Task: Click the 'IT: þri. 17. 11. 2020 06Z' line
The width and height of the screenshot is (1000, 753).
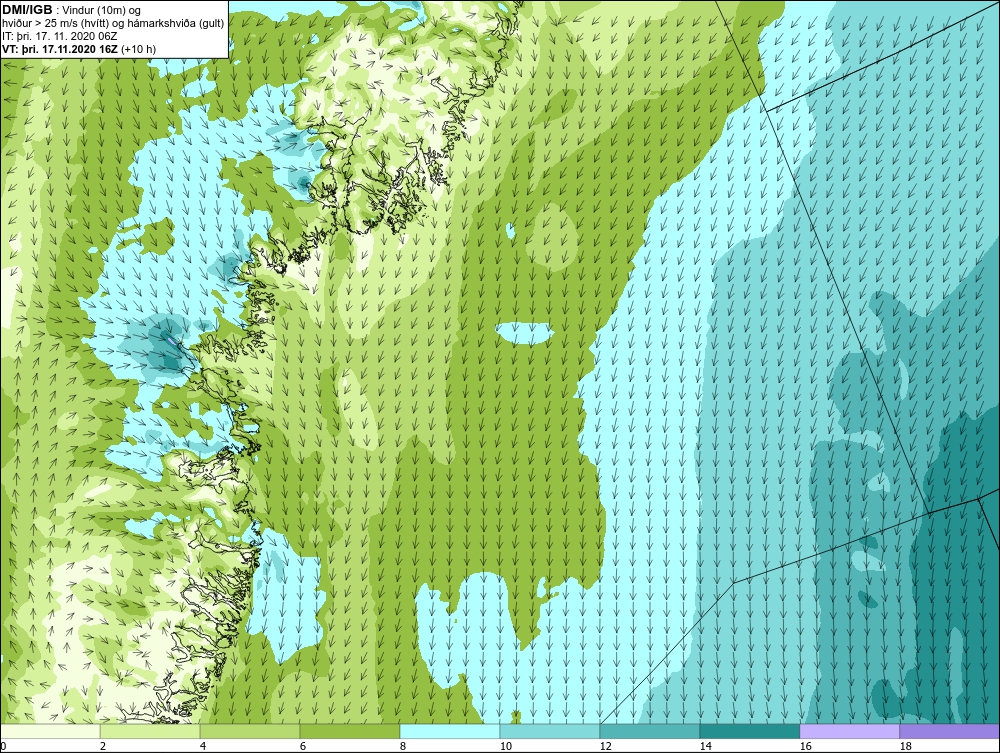Action: point(60,36)
